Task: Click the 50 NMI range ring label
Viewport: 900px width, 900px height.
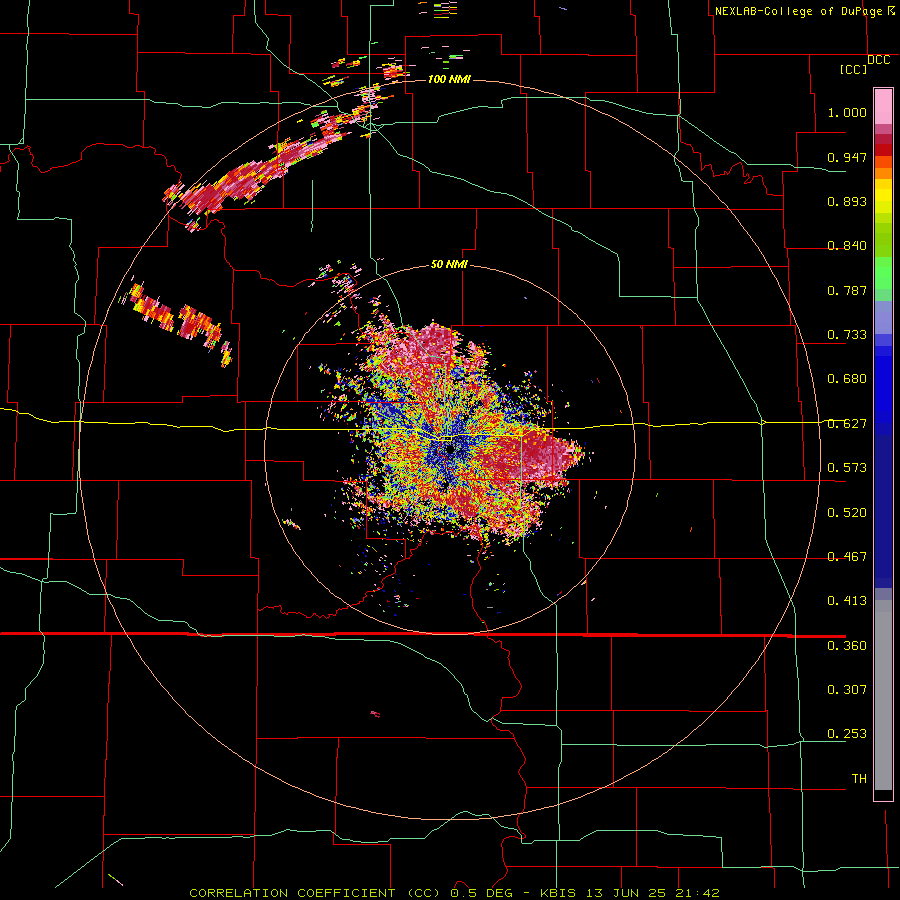Action: pos(449,264)
